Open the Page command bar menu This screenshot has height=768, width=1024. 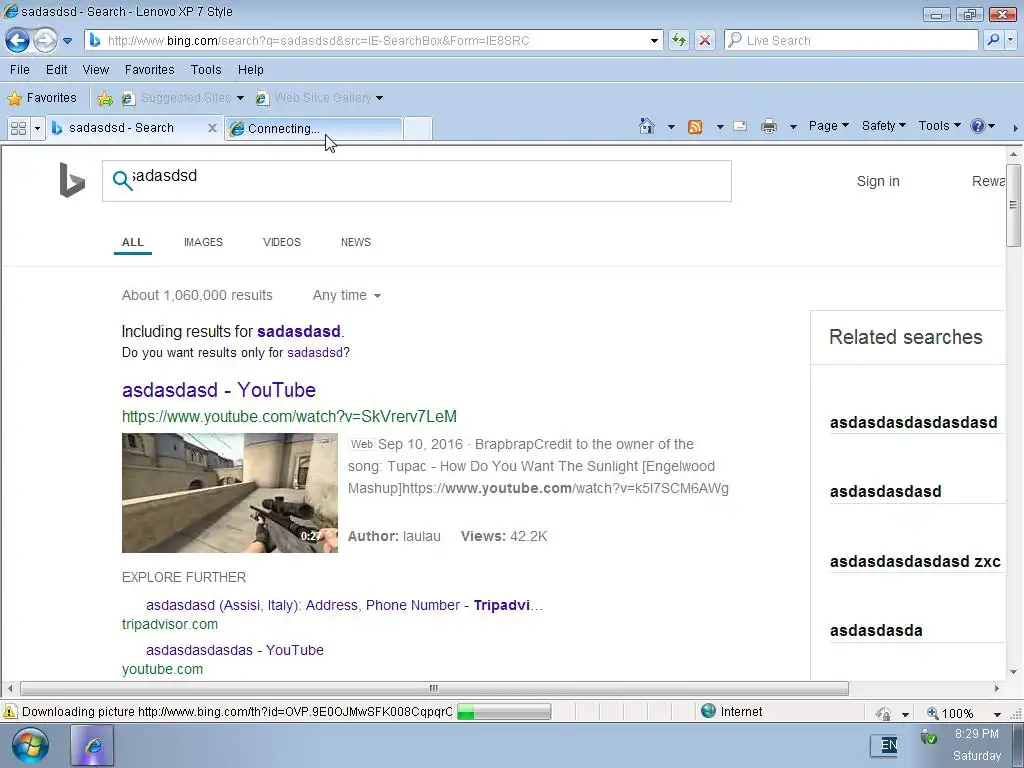(x=828, y=125)
